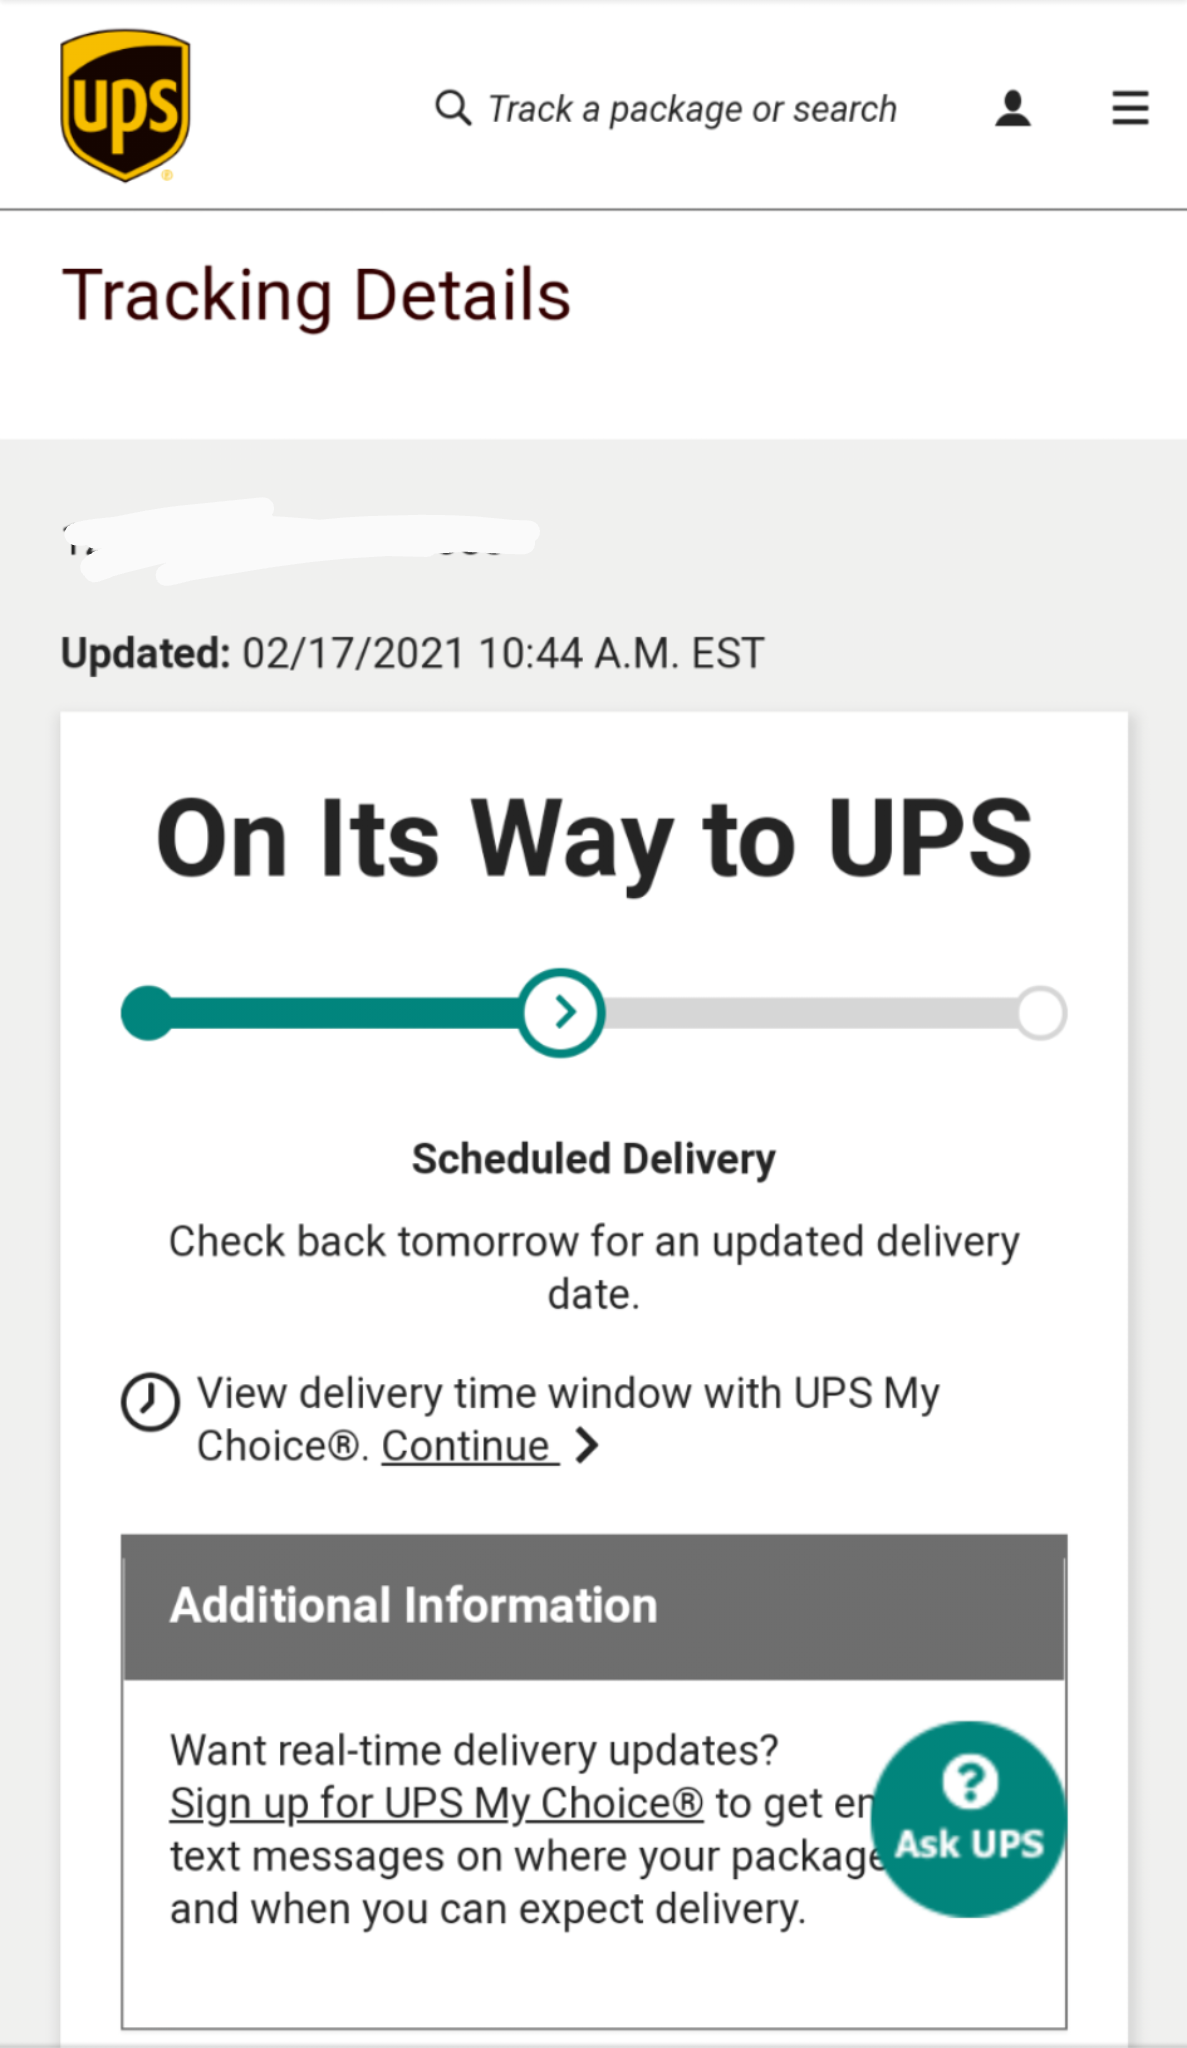Screen dimensions: 1187x2048
Task: Click the question mark in Ask UPS
Action: (x=970, y=1781)
